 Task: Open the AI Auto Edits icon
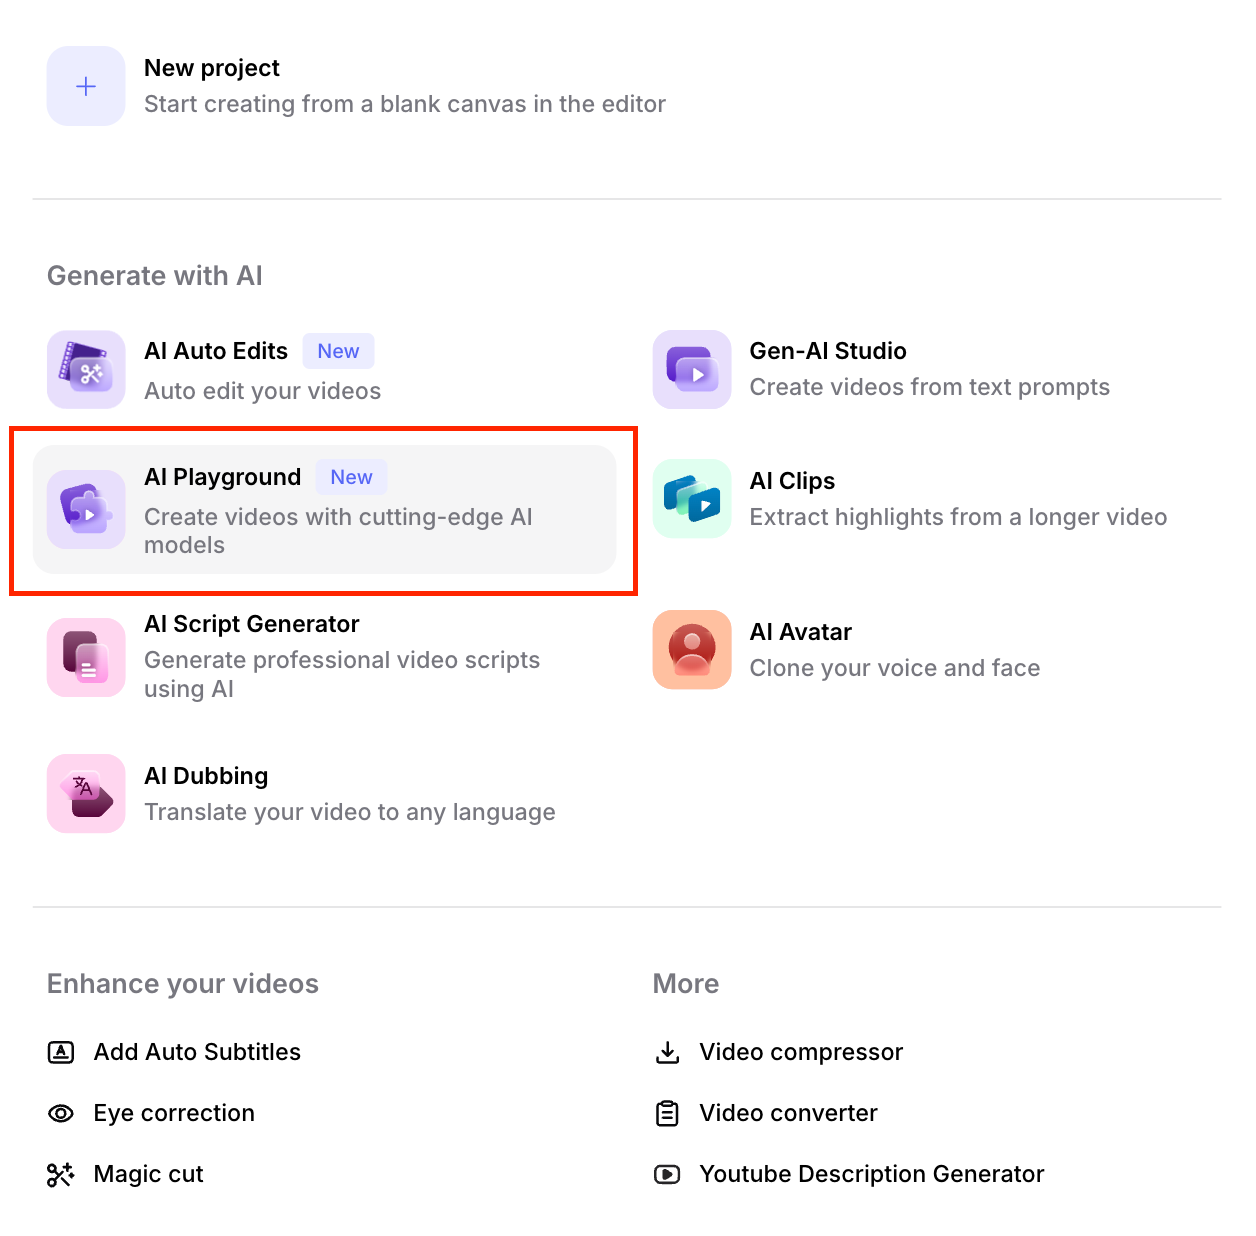click(86, 370)
